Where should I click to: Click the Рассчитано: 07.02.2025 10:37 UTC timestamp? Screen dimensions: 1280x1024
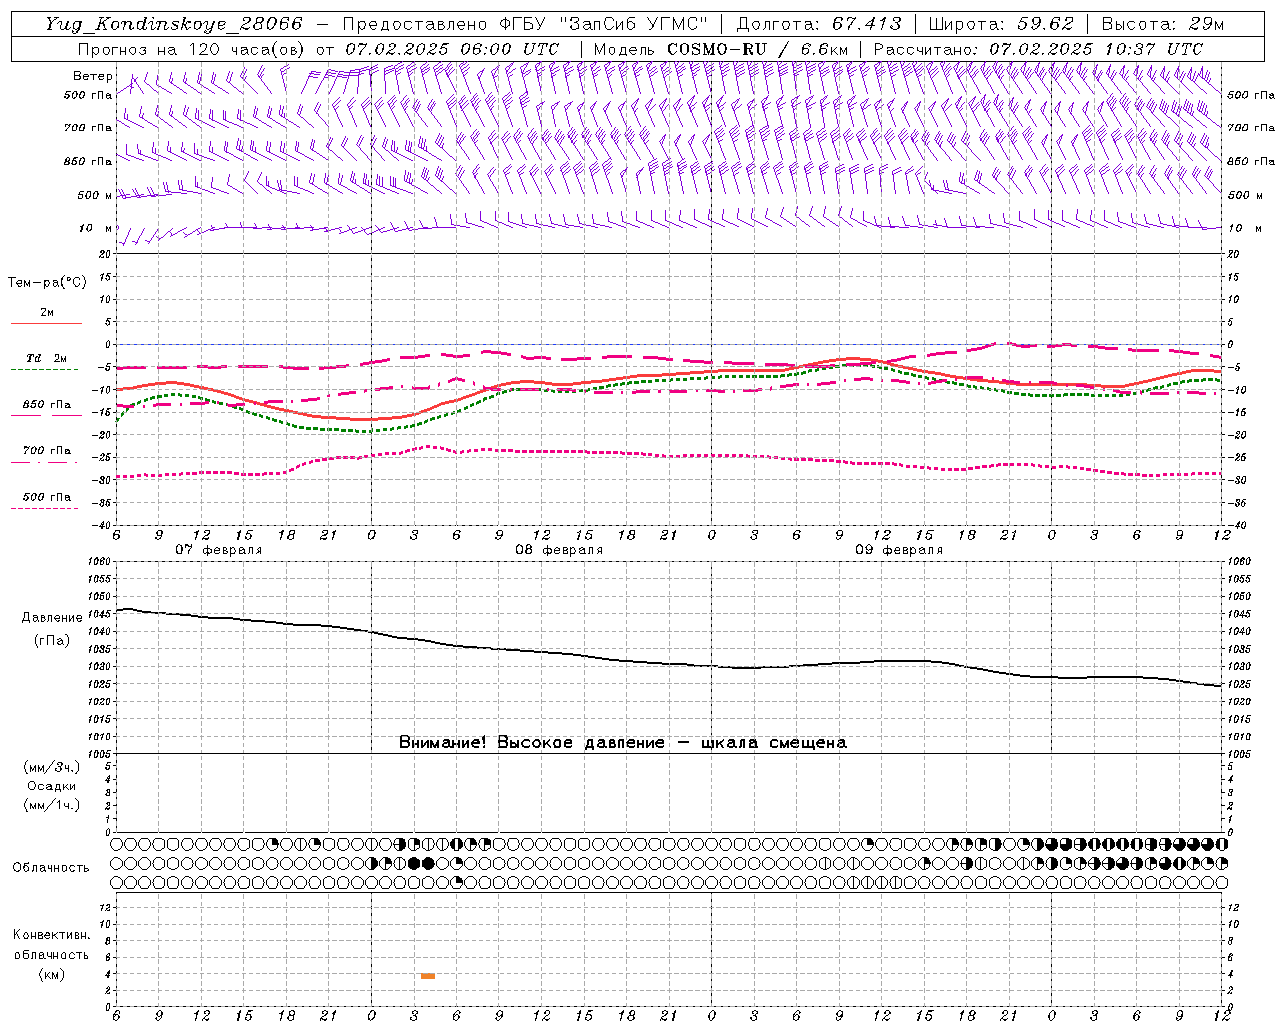[x=1038, y=49]
